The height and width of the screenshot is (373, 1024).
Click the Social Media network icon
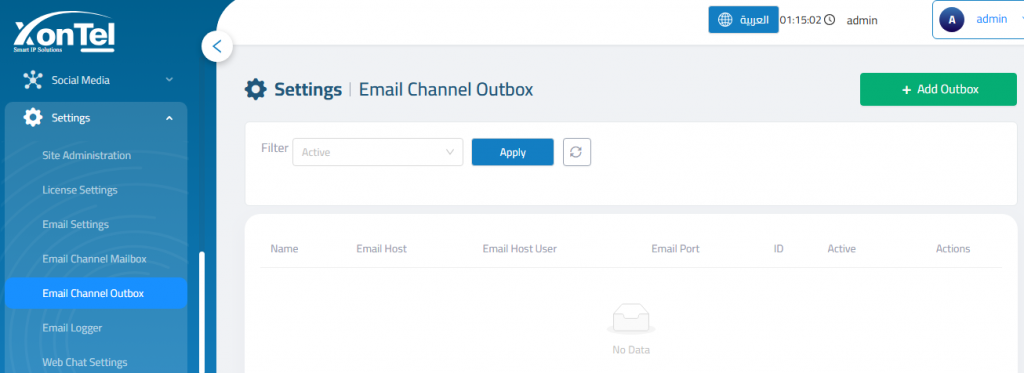click(x=32, y=80)
